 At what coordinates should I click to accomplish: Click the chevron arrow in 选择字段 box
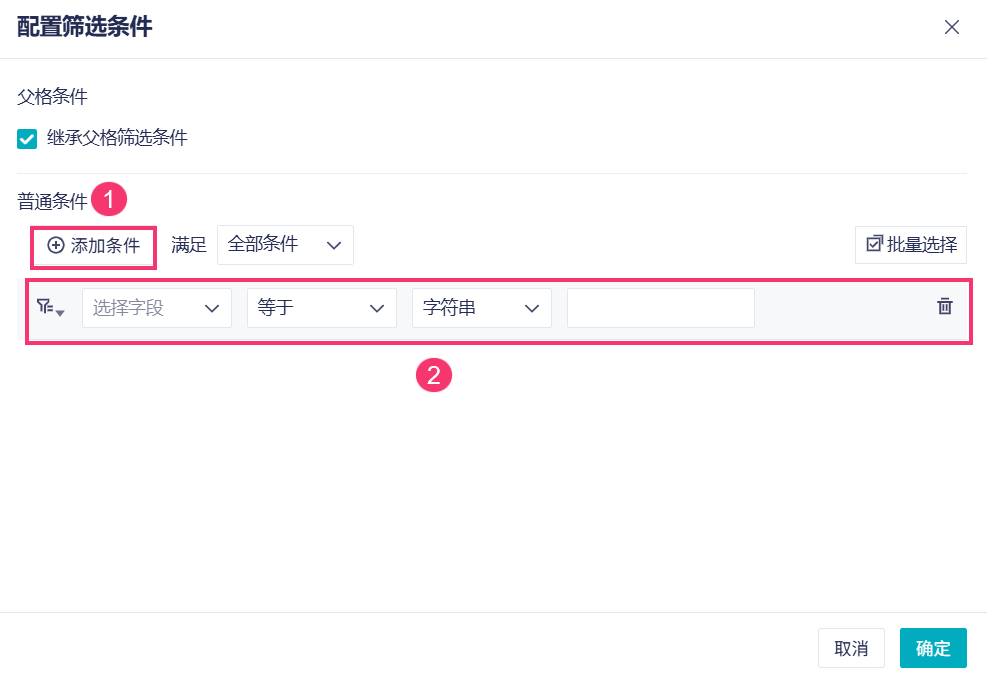[212, 308]
